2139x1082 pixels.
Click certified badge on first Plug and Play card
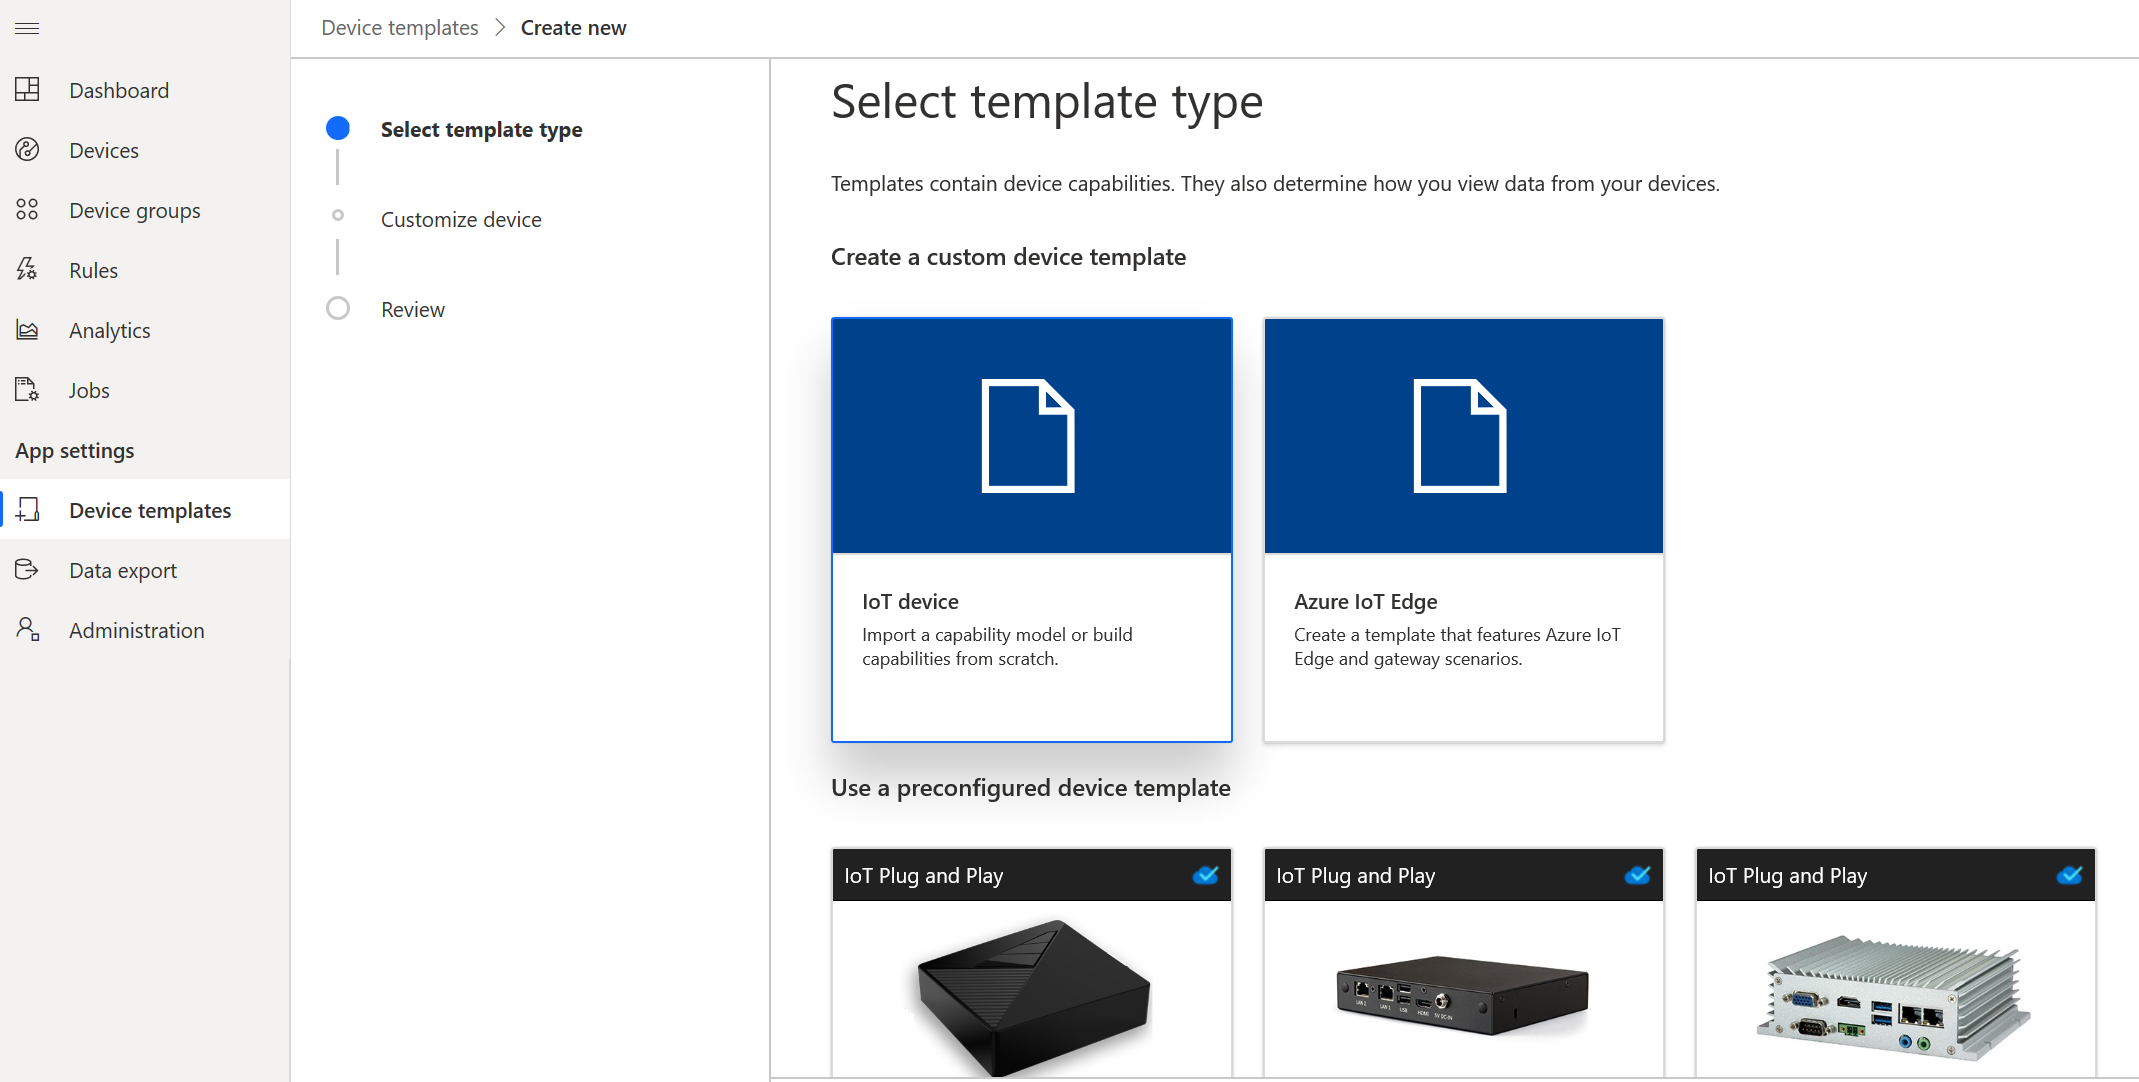tap(1206, 875)
